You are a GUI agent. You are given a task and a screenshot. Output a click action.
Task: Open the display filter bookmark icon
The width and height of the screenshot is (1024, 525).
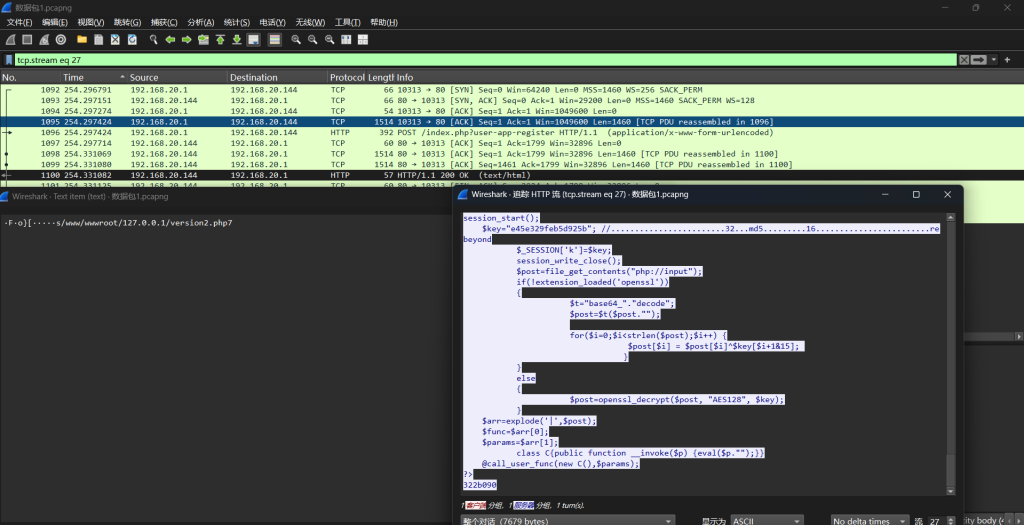(x=8, y=60)
